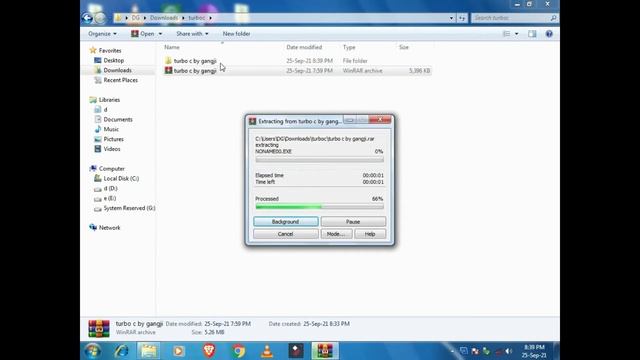640x360 pixels.
Task: Expand the Open button dropdown arrow
Action: [x=160, y=34]
